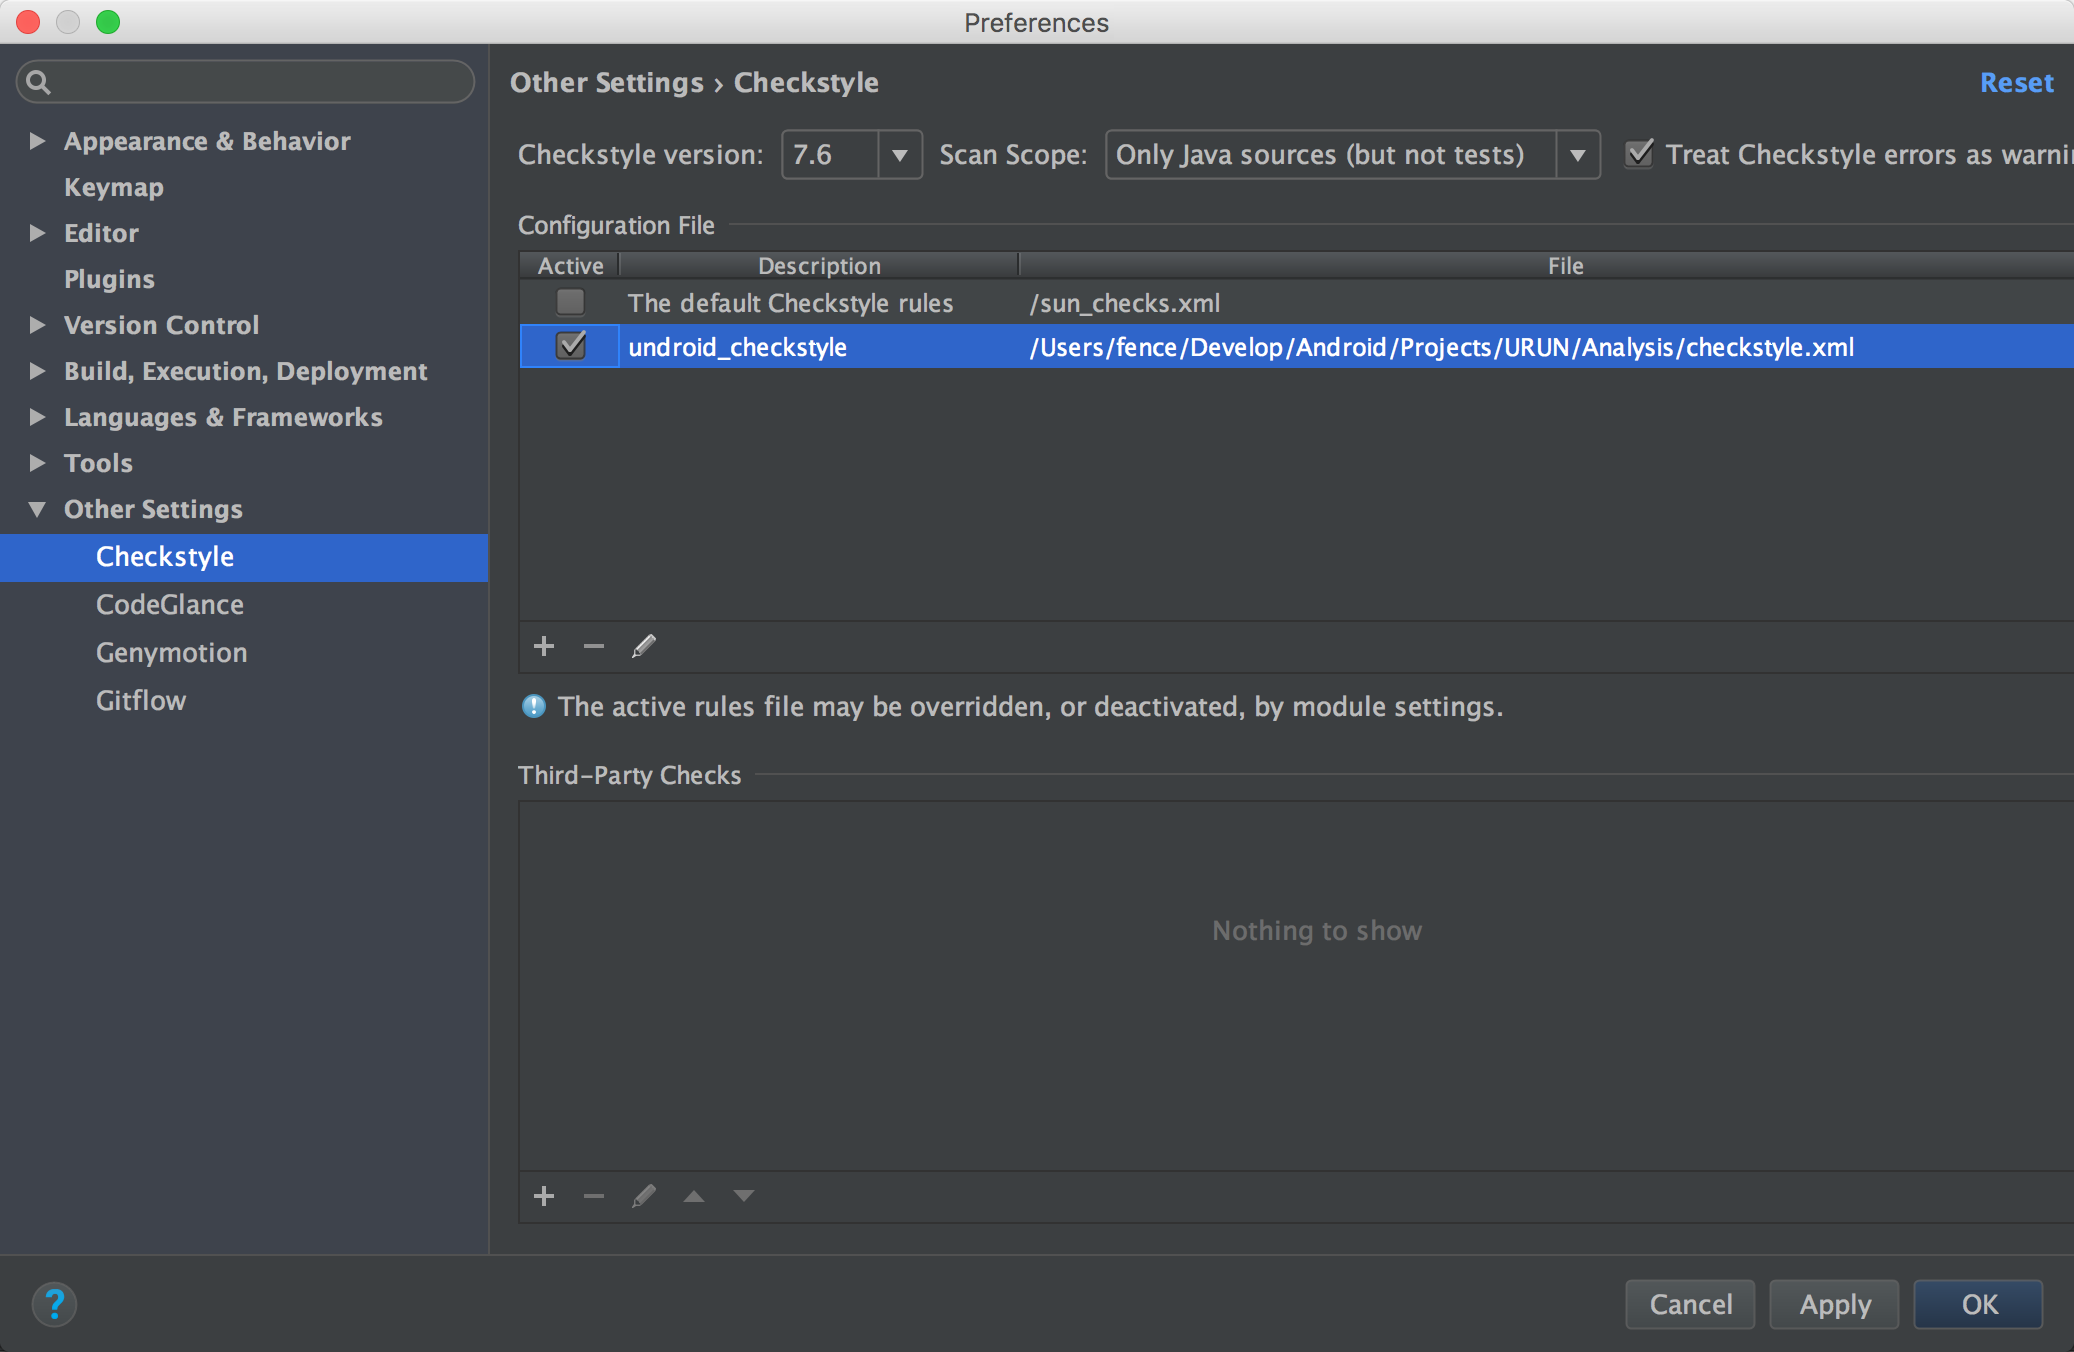2074x1352 pixels.
Task: Expand the Scan Scope dropdown
Action: 1577,153
